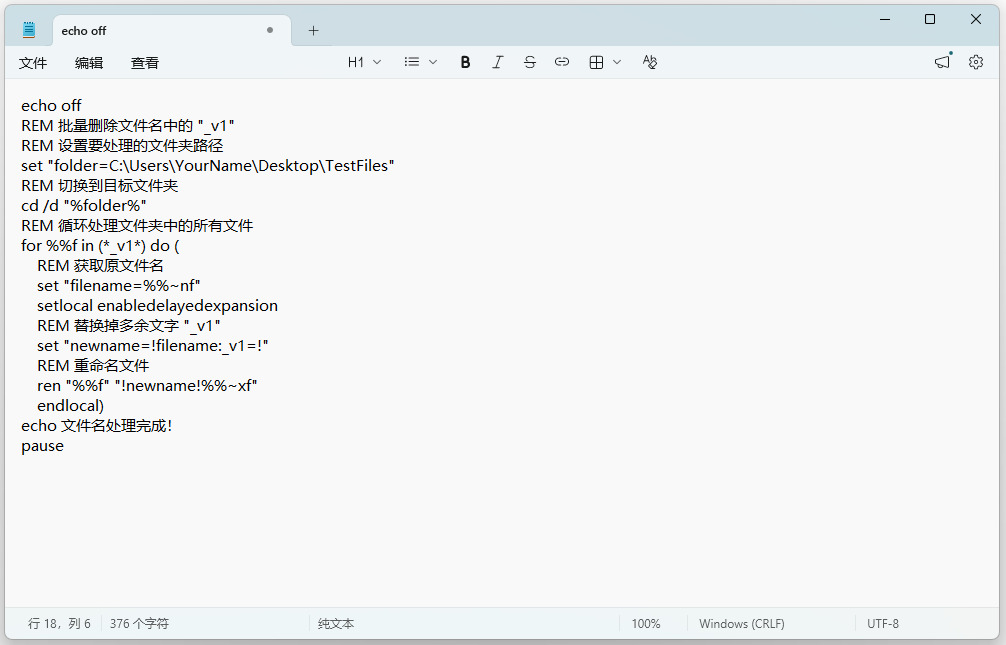Click the "行 18, 列 6" status indicator
Screen dimensions: 1006x645
59,624
